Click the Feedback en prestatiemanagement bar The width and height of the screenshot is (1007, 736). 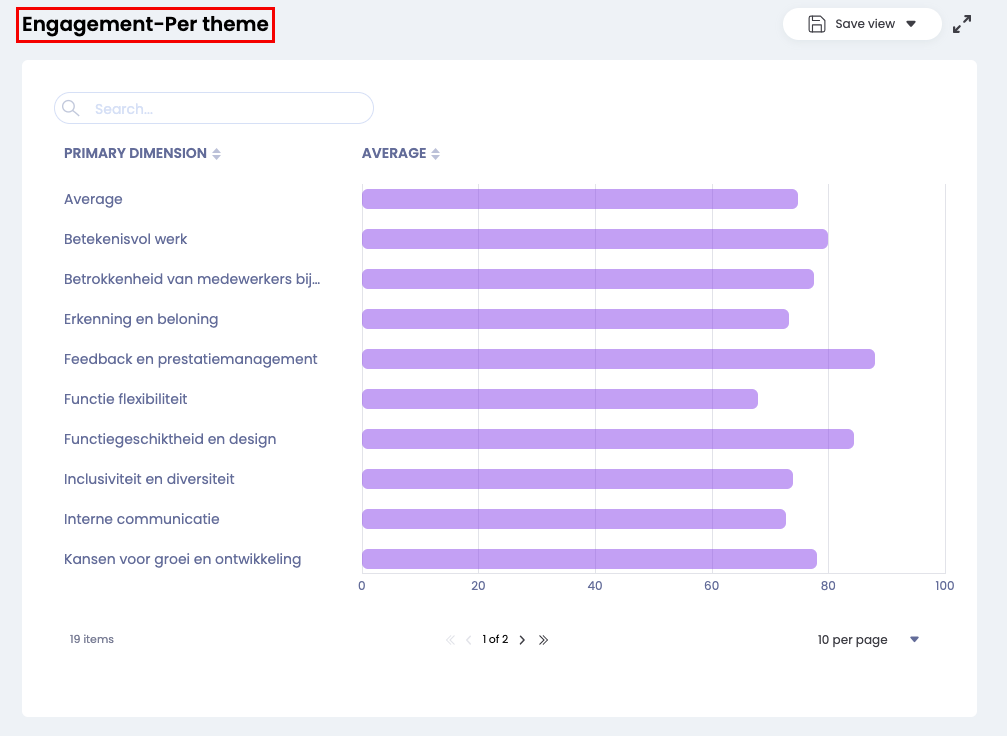[x=618, y=359]
